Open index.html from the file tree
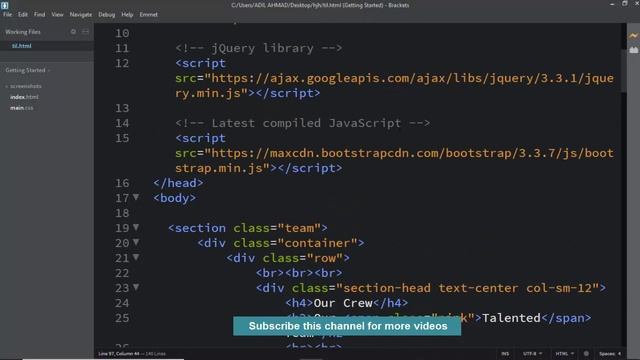Screen dimensions: 640x360 point(24,97)
